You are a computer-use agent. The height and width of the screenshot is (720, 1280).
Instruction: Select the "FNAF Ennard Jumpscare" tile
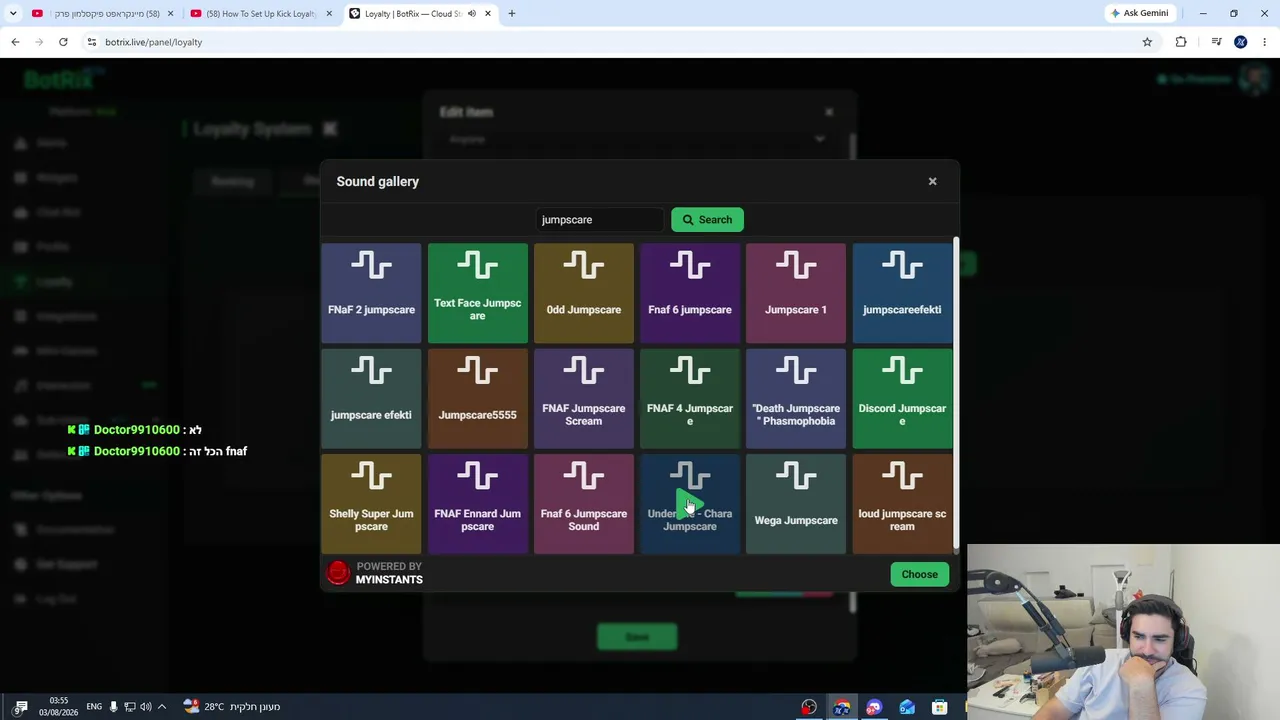pos(478,504)
